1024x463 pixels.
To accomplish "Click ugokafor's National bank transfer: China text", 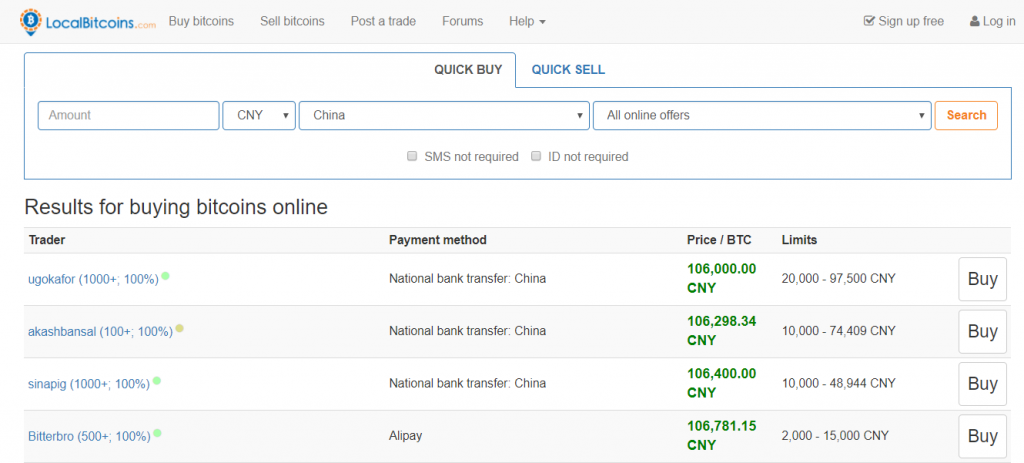I will point(468,279).
